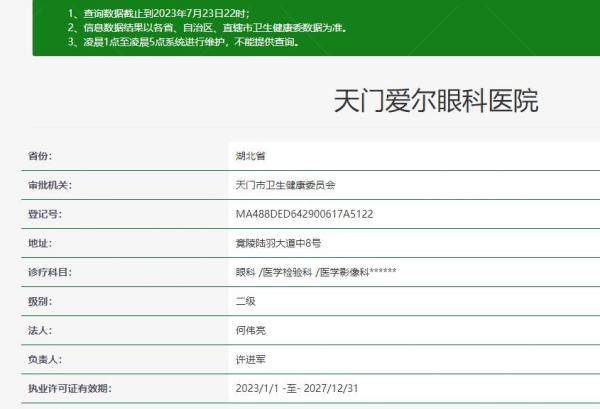The image size is (600, 409).
Task: Click the hospital title 天门爱尔眼科医院
Action: 435,101
